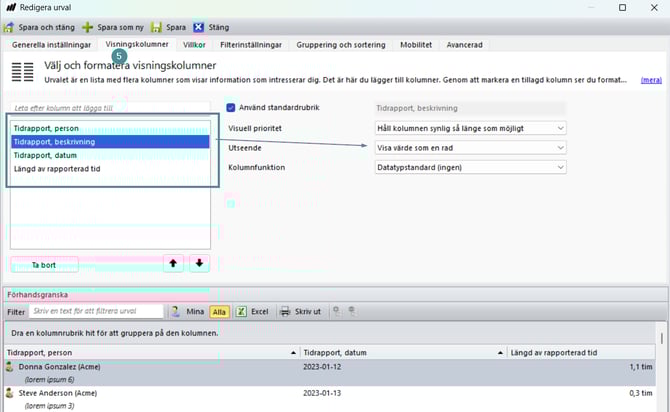670x412 pixels.
Task: Open the Gruppering och sortering tab
Action: click(x=342, y=45)
